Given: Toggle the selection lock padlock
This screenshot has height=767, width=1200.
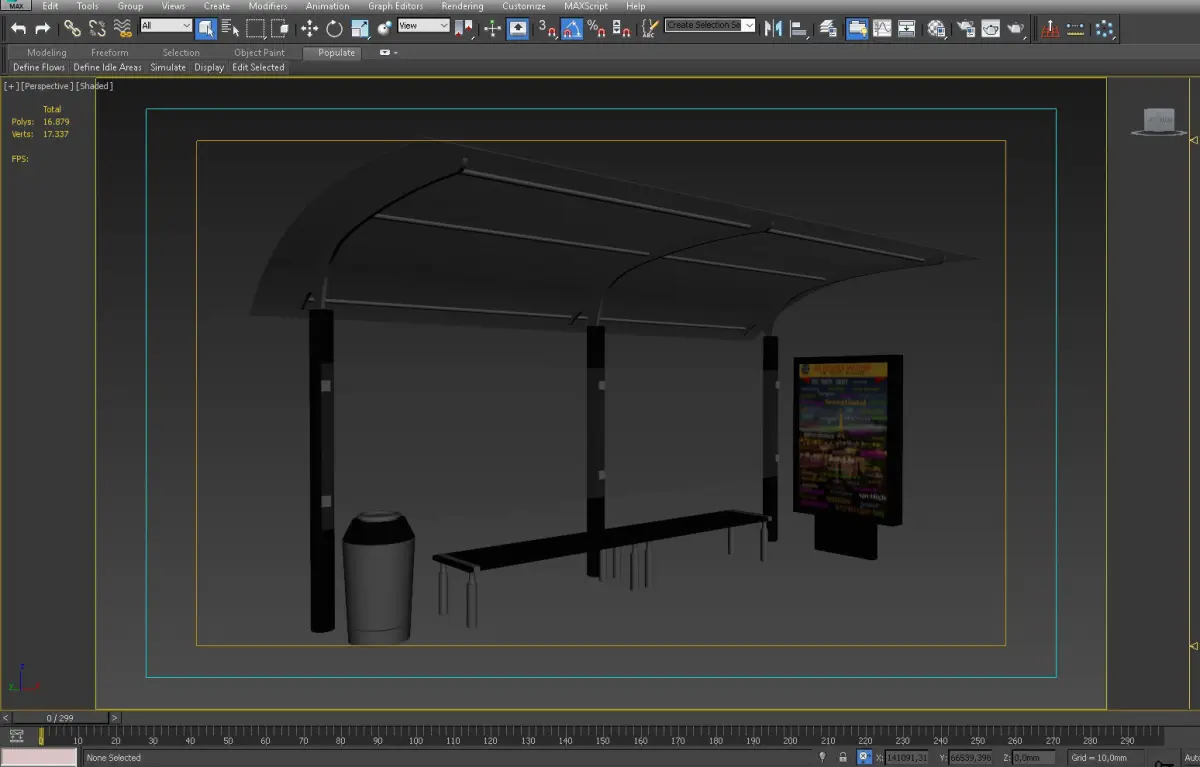Looking at the screenshot, I should tap(843, 758).
